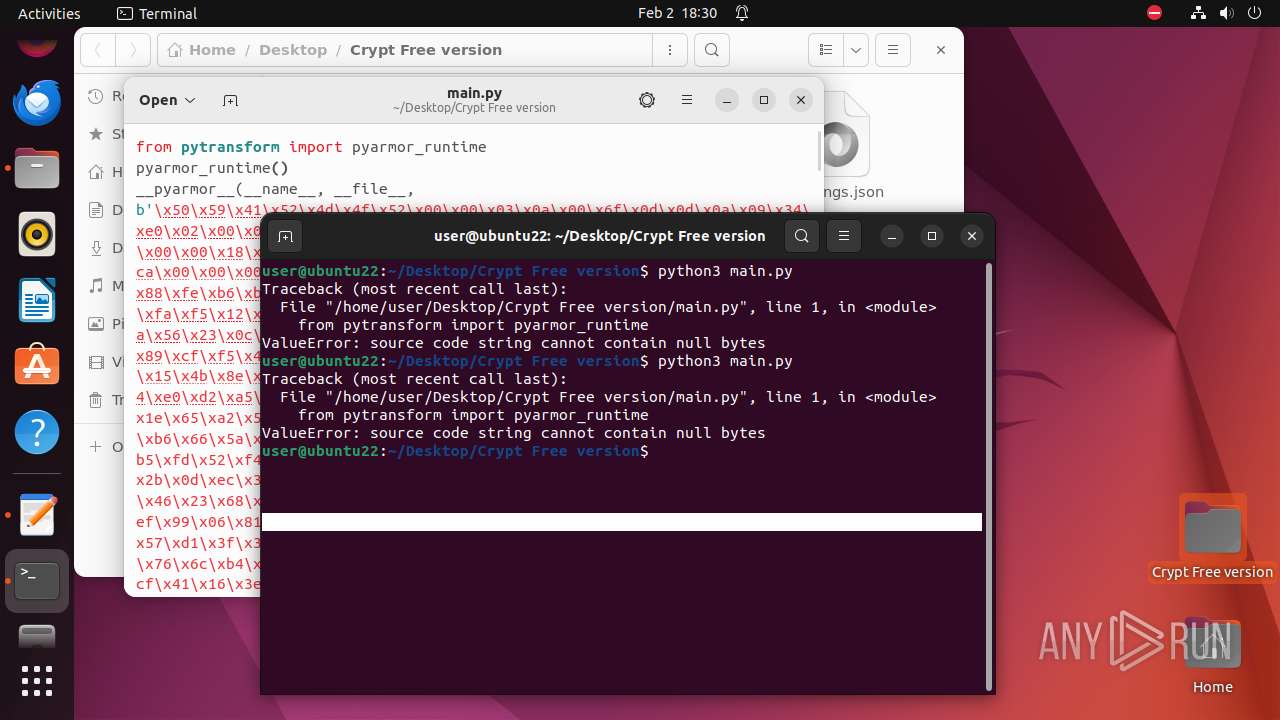1280x720 pixels.
Task: Switch Files to list view
Action: pyautogui.click(x=825, y=50)
